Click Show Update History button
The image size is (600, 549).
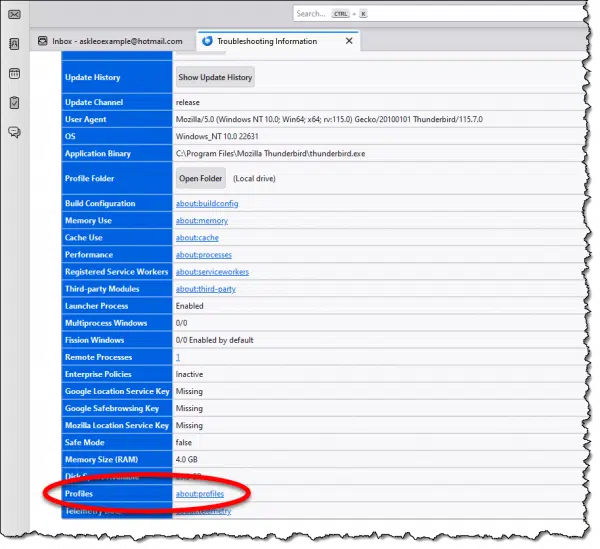pos(215,77)
